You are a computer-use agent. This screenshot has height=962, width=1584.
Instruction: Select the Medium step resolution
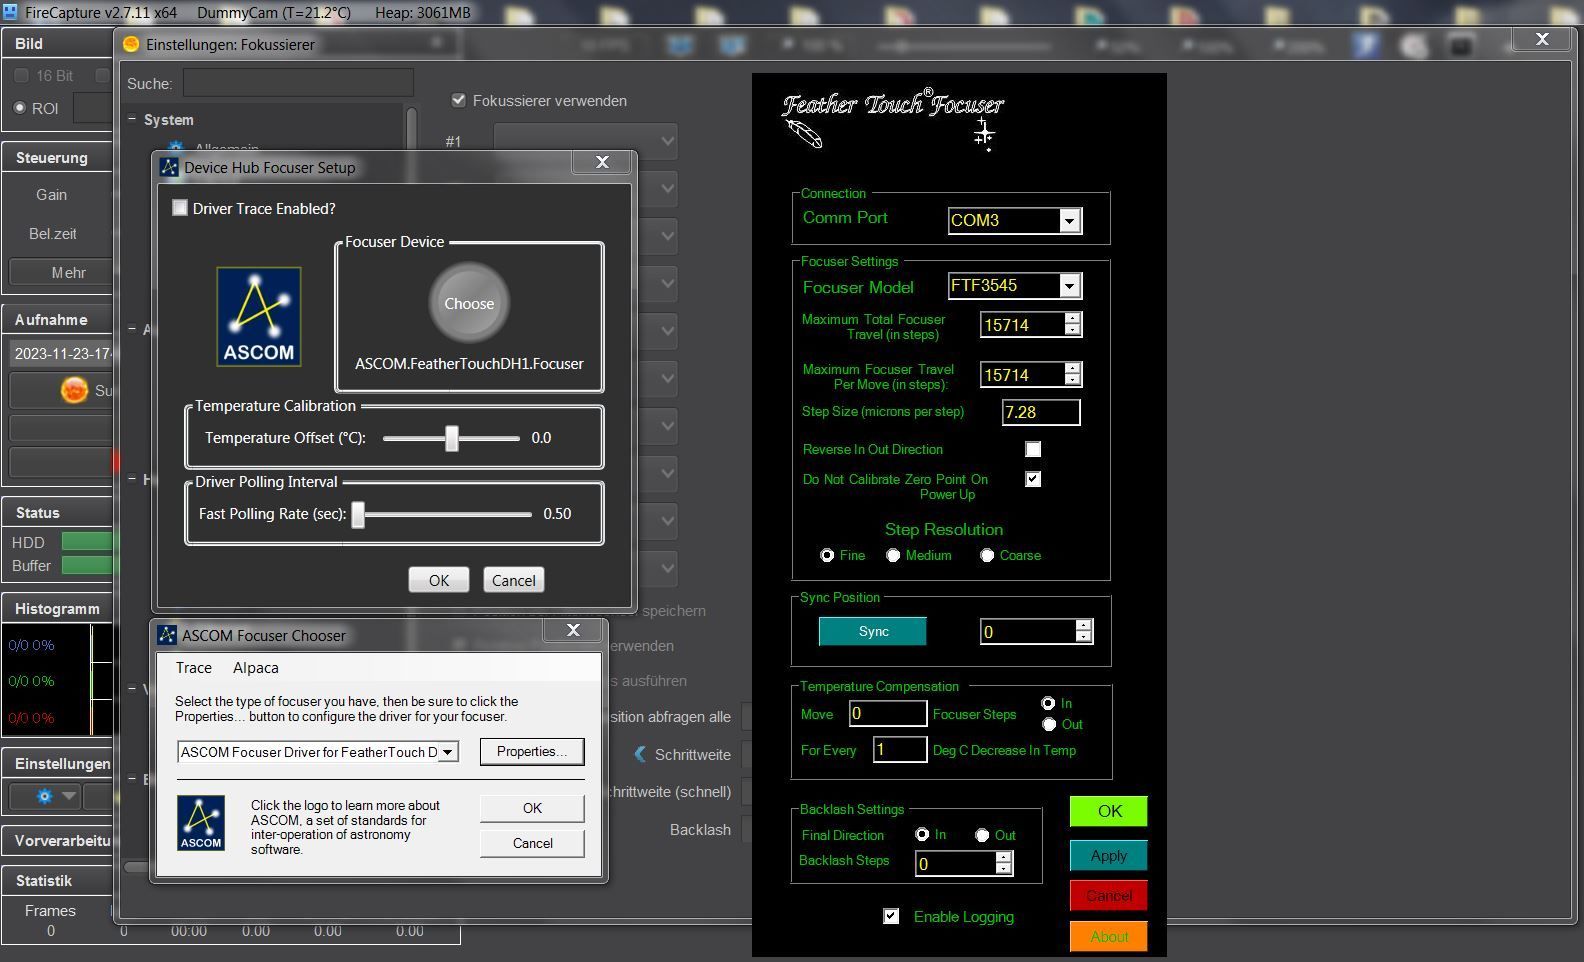click(x=893, y=555)
